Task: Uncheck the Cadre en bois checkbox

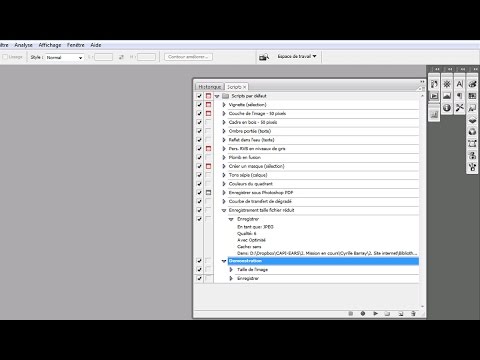Action: pyautogui.click(x=199, y=122)
